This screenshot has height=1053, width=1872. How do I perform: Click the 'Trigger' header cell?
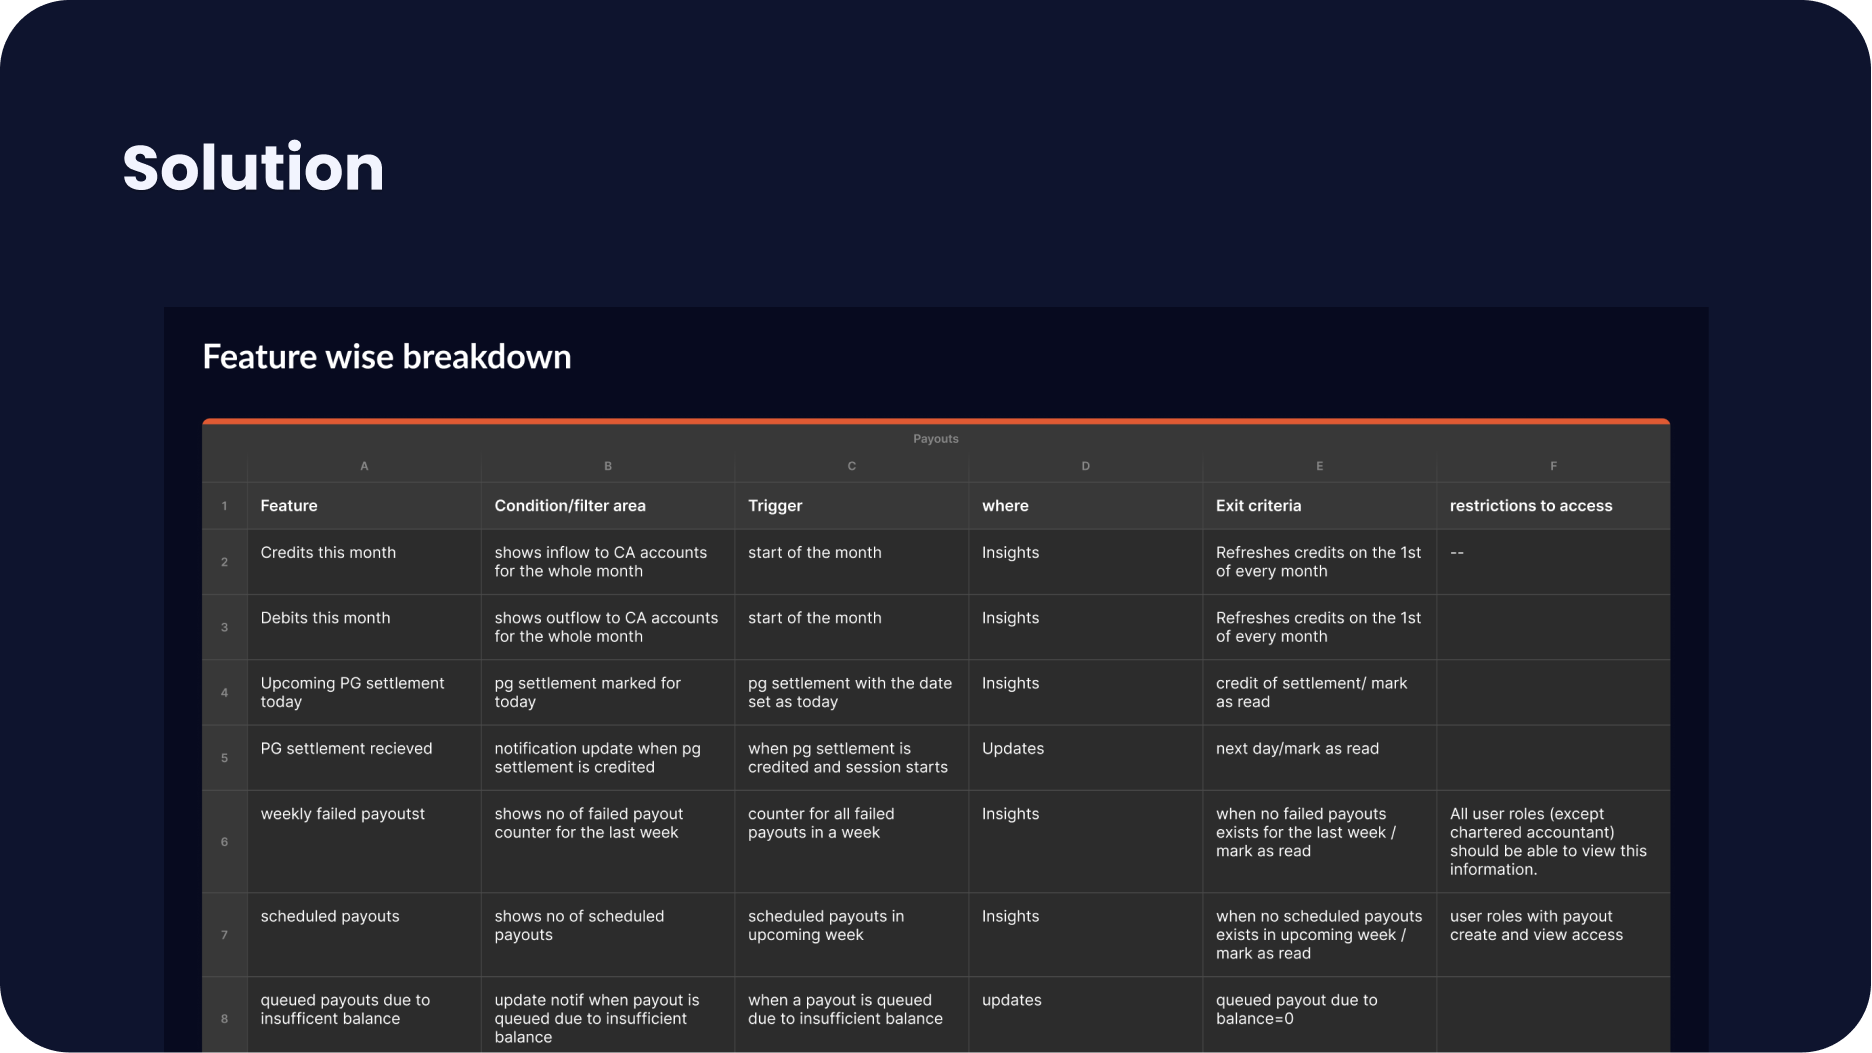pyautogui.click(x=851, y=506)
